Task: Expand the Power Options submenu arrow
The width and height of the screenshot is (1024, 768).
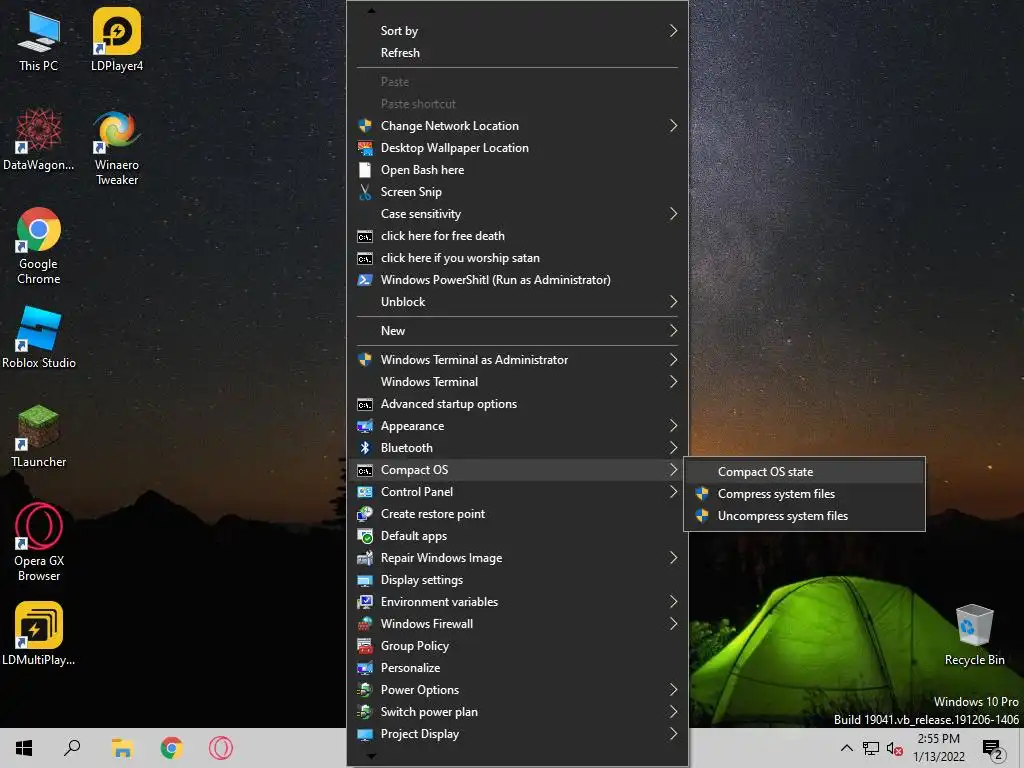Action: 673,690
